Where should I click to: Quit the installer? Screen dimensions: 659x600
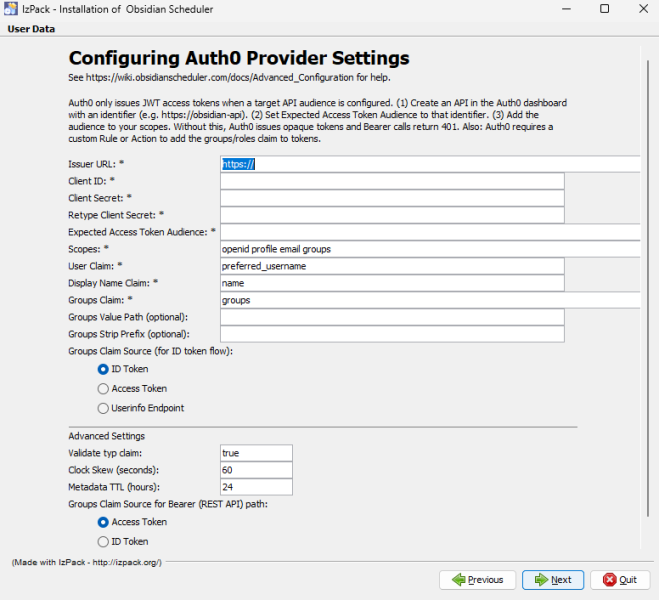click(x=620, y=580)
